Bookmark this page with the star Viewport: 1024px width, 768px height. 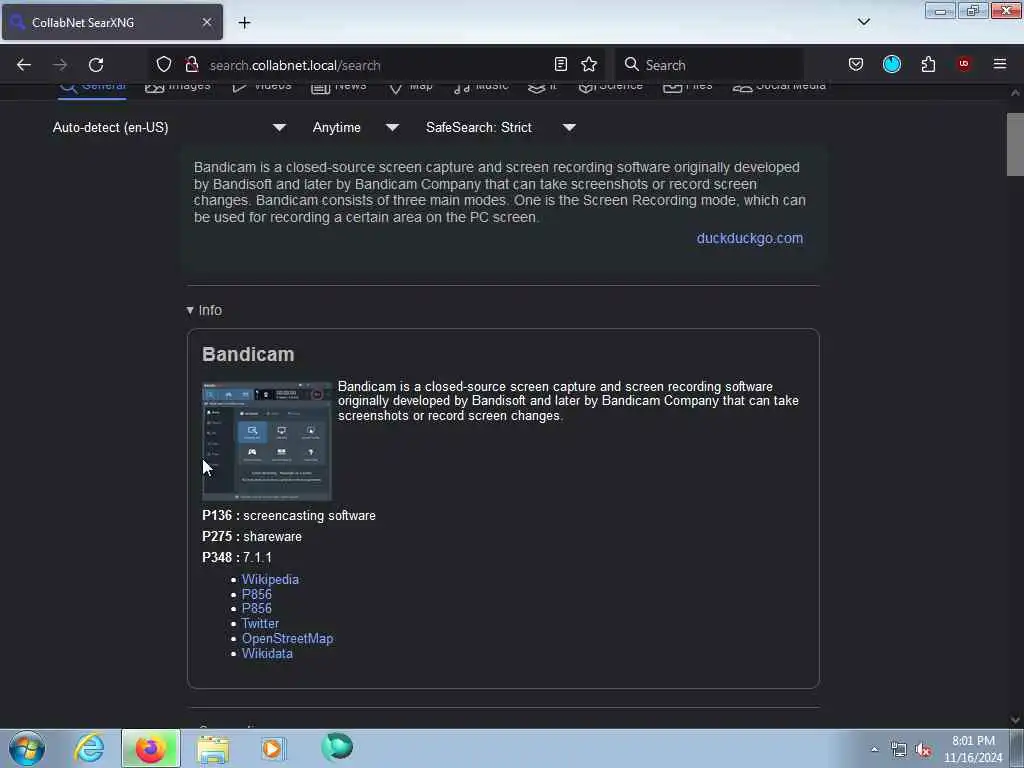[589, 64]
